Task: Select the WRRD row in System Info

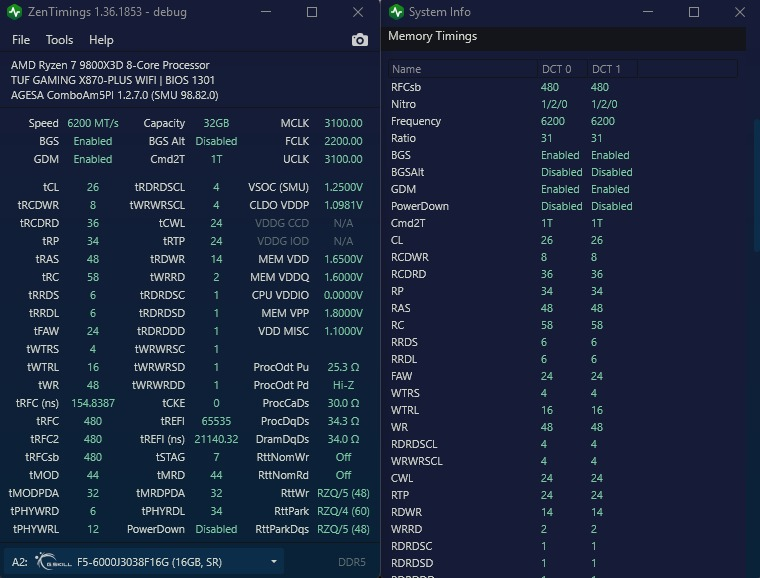Action: coord(562,529)
